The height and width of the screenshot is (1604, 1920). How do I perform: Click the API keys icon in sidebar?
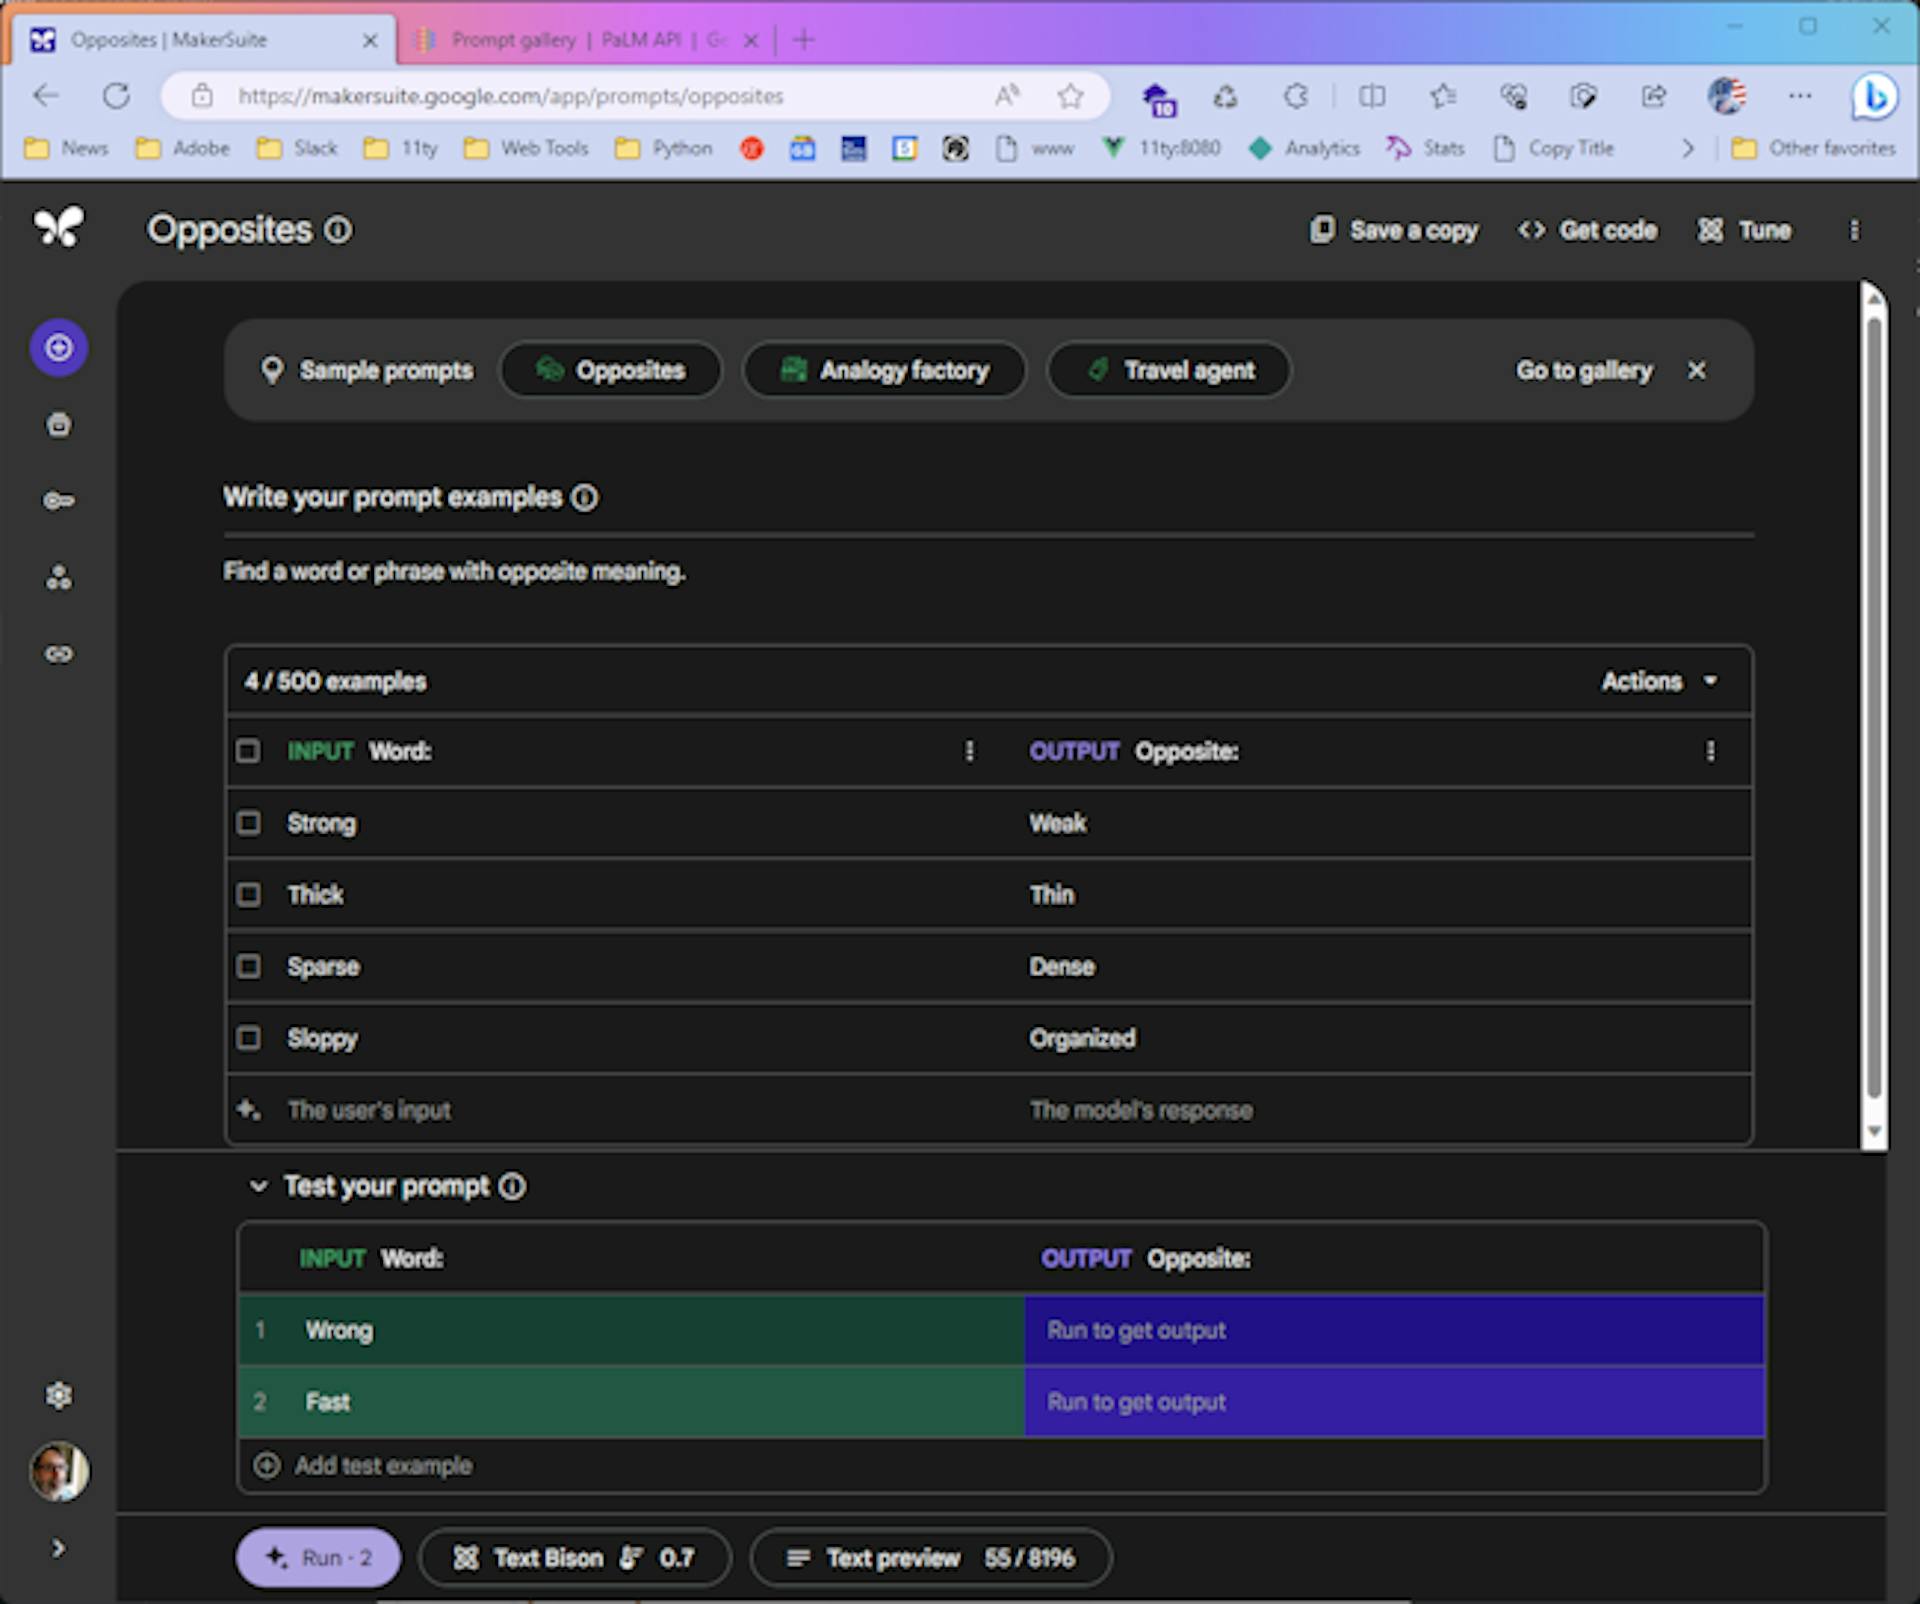59,499
